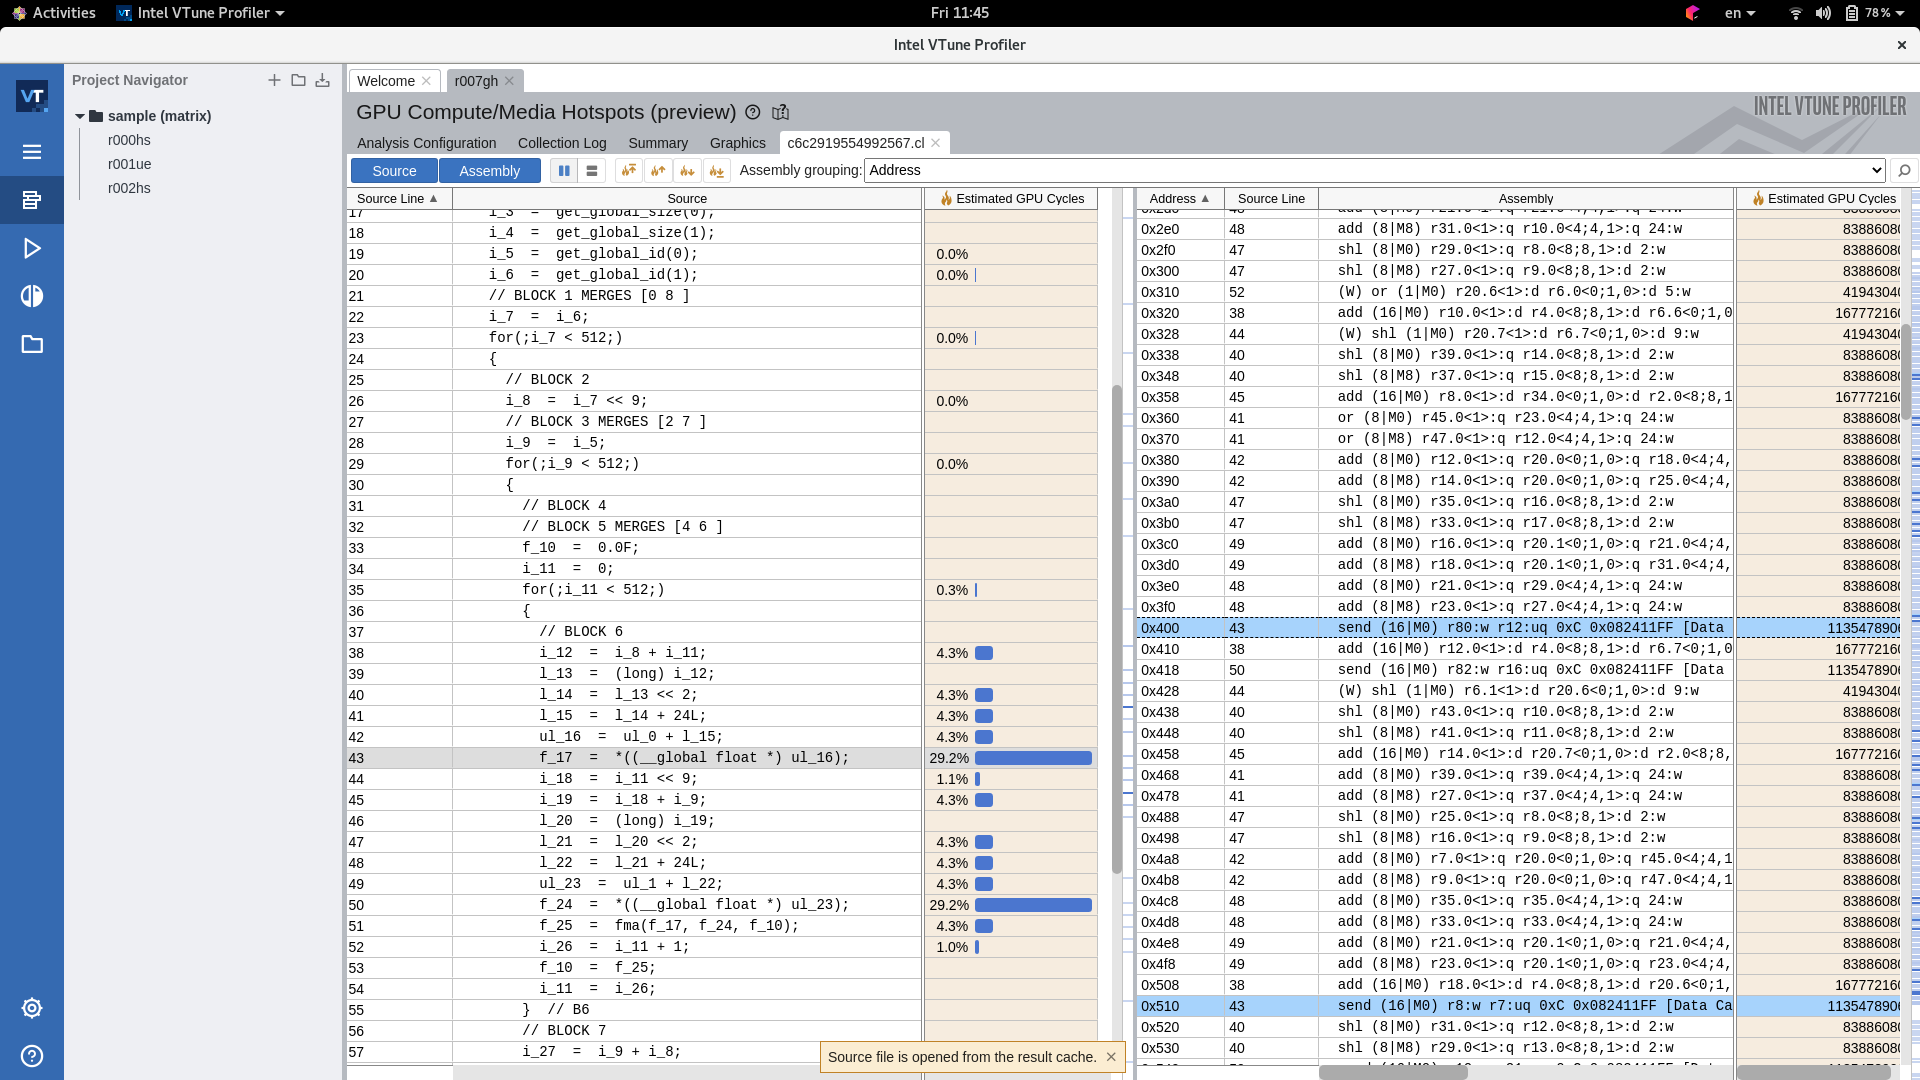
Task: Open the Welcome tab
Action: pyautogui.click(x=385, y=81)
